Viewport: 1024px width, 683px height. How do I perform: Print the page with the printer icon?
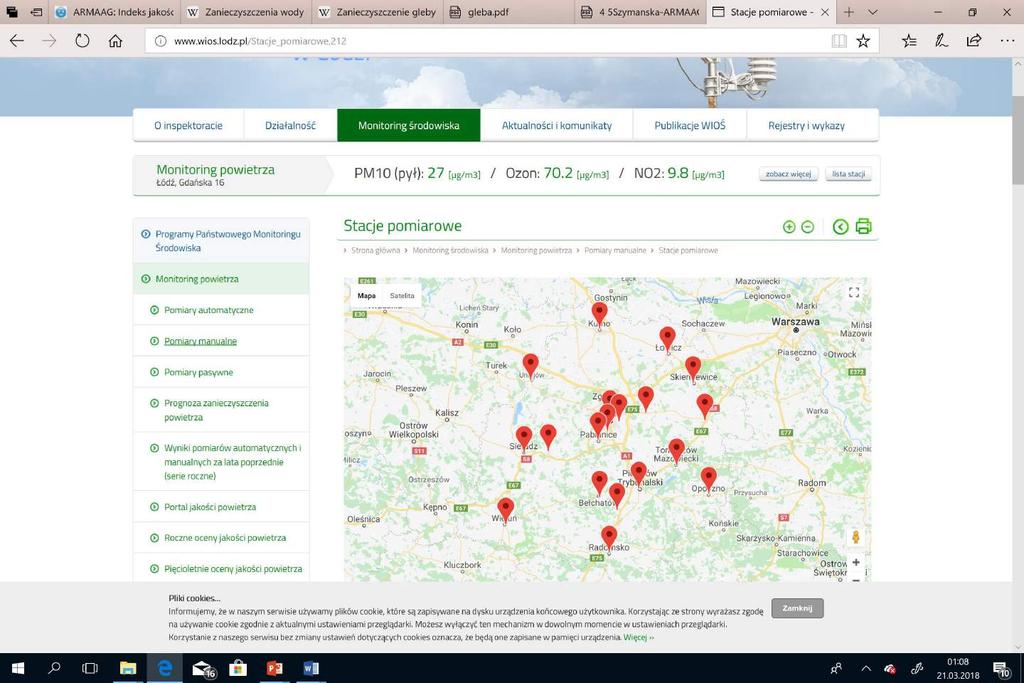click(x=863, y=226)
